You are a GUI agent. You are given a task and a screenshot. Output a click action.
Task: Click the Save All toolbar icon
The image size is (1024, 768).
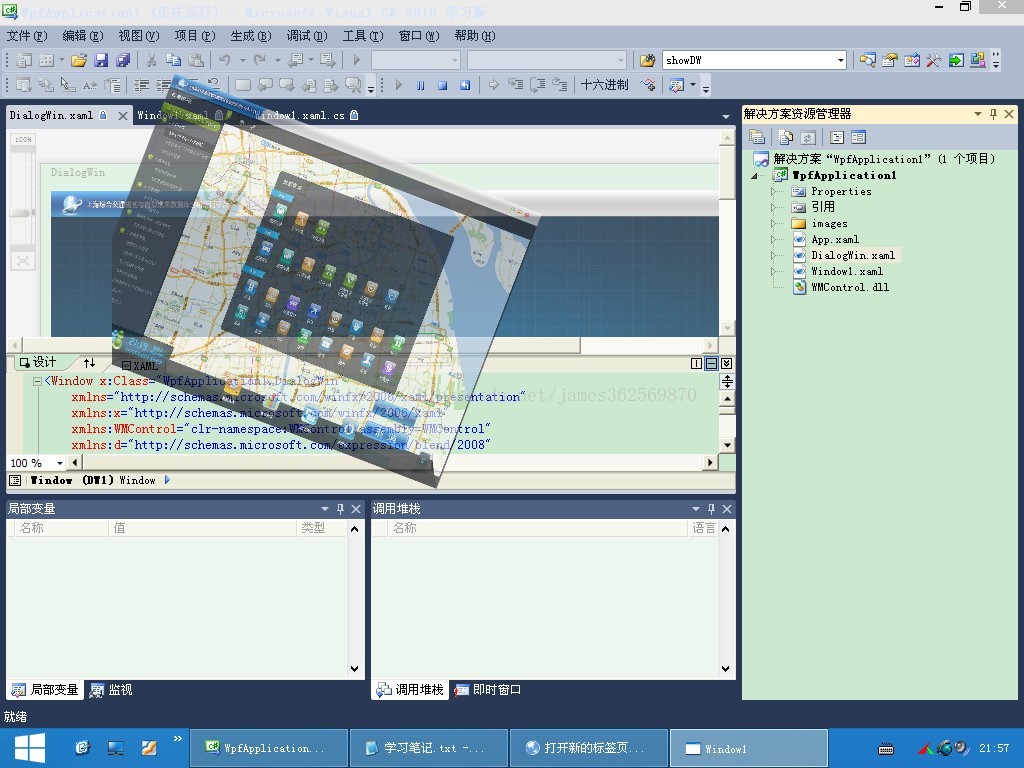122,61
